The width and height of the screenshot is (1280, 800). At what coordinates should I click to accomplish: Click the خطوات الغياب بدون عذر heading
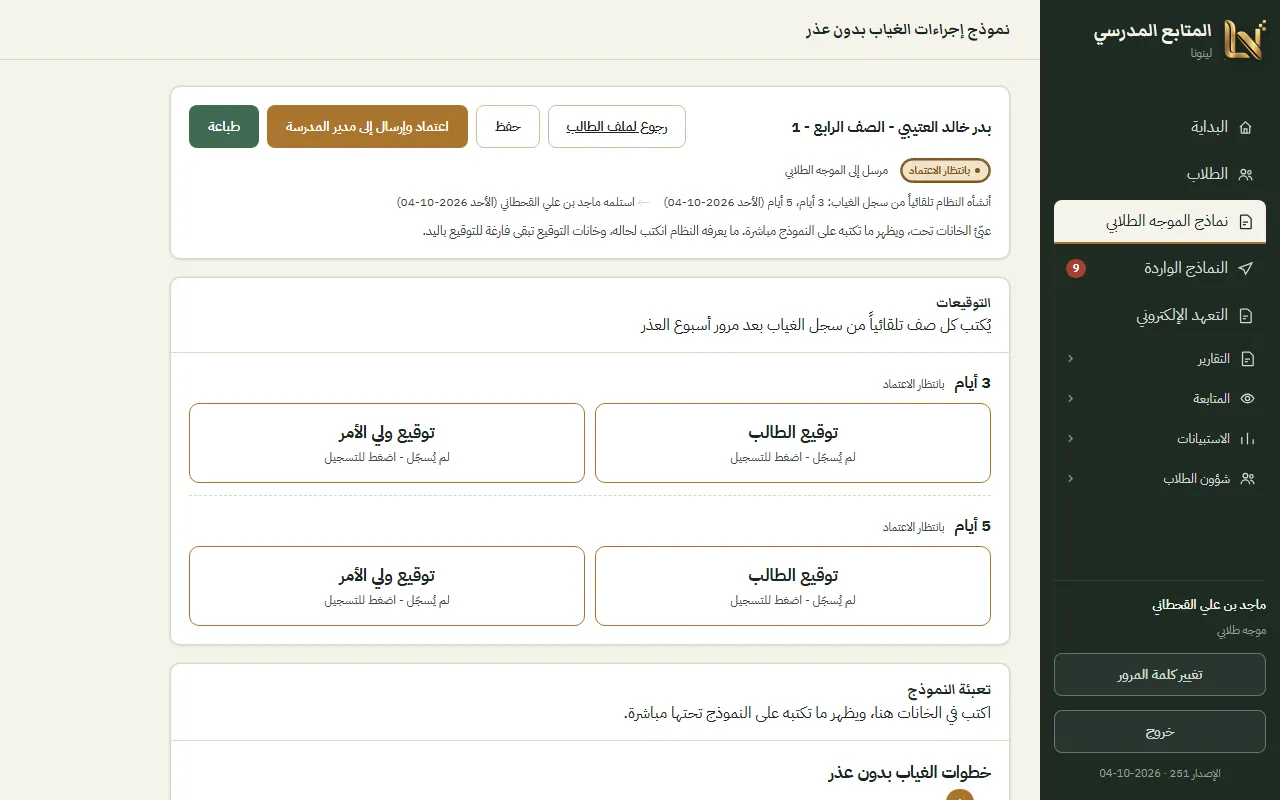tap(910, 772)
